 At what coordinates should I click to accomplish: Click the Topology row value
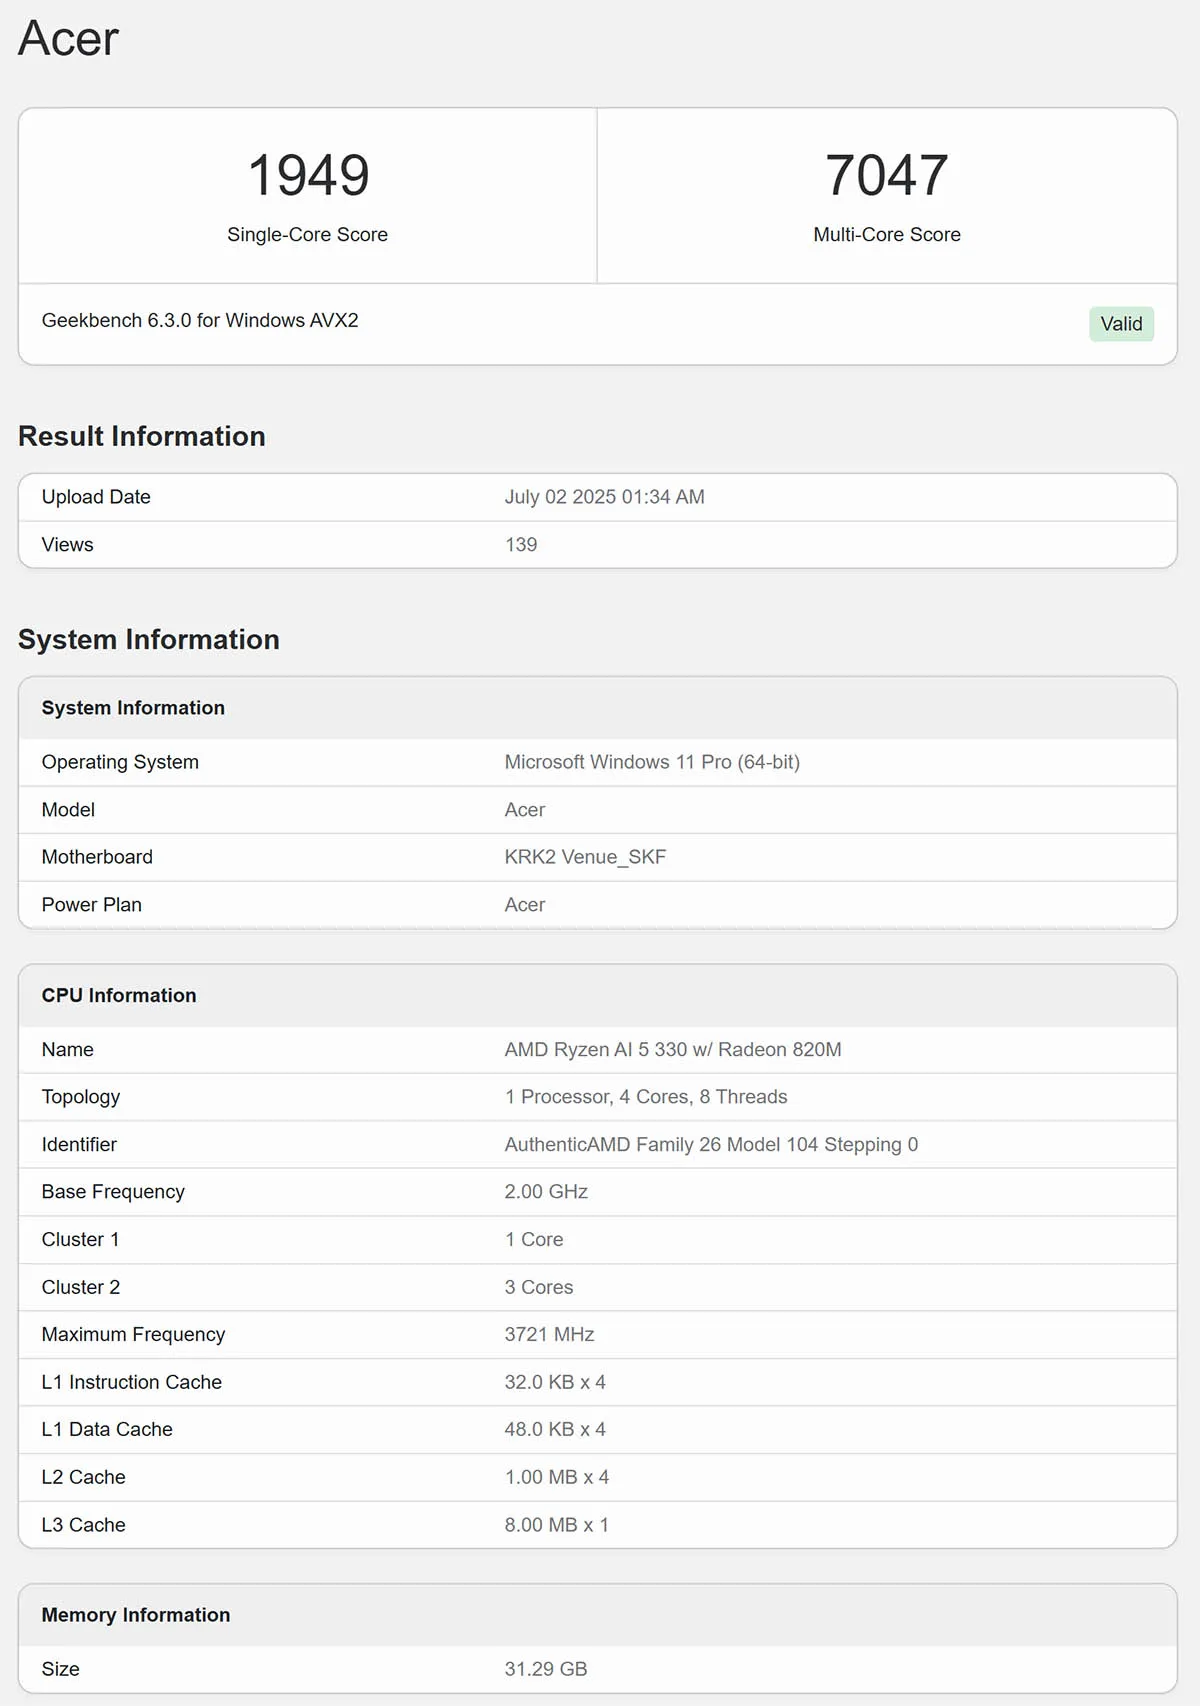click(646, 1097)
